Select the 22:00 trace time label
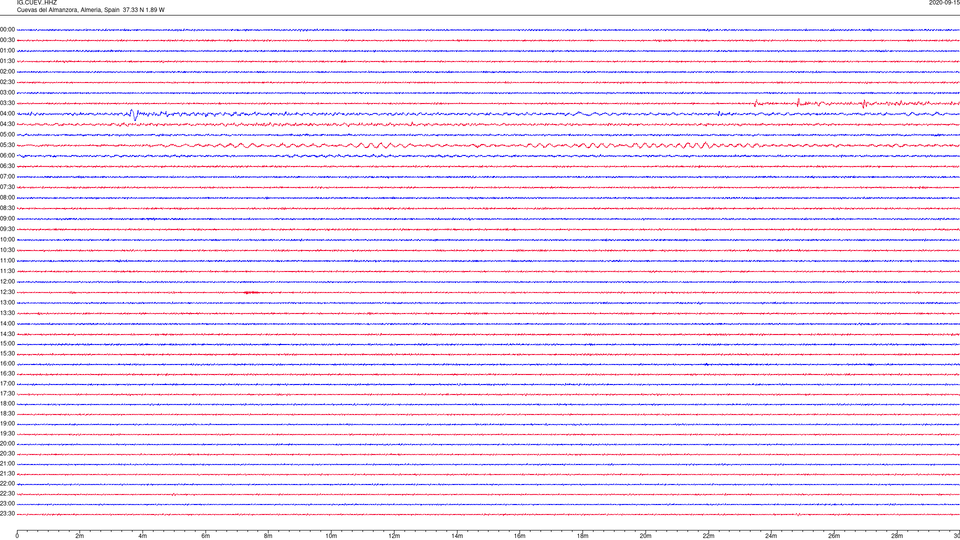Viewport: 960px width, 540px height. [7, 484]
